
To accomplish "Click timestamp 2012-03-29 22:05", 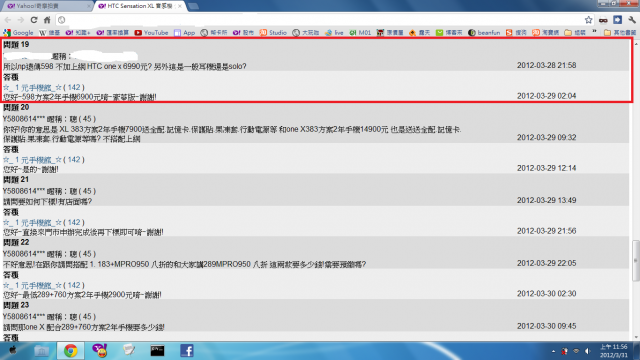I will click(x=547, y=263).
